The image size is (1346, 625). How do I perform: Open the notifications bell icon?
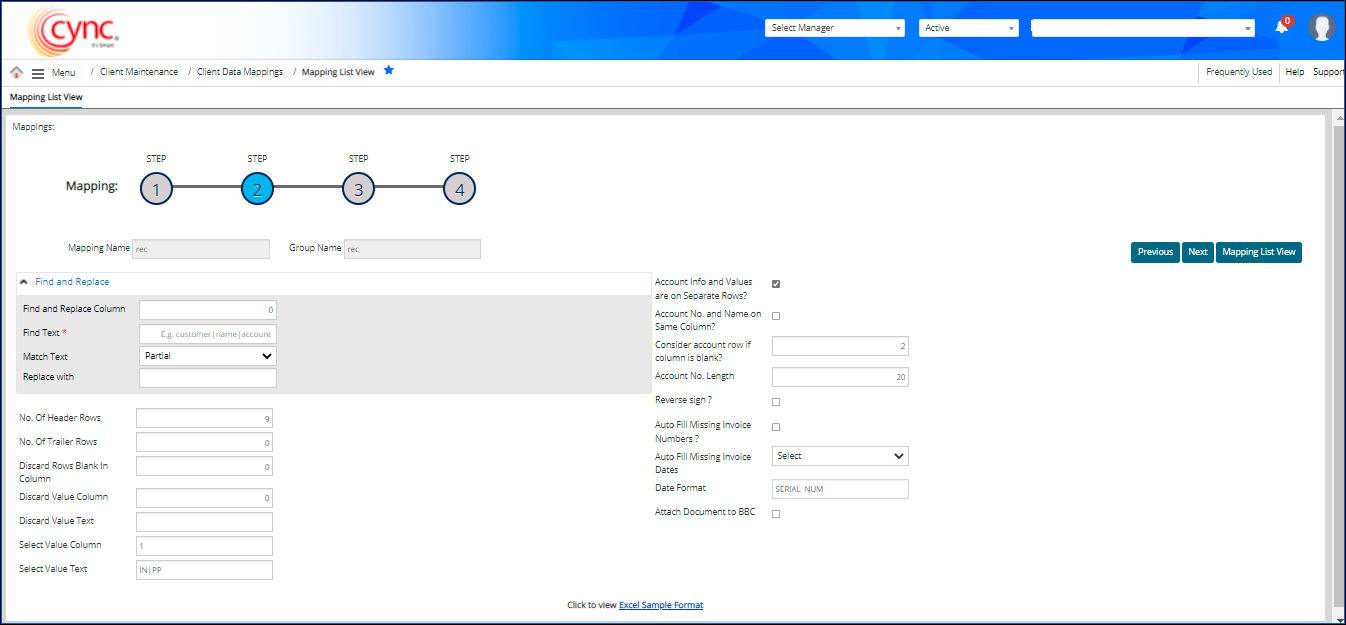tap(1281, 28)
